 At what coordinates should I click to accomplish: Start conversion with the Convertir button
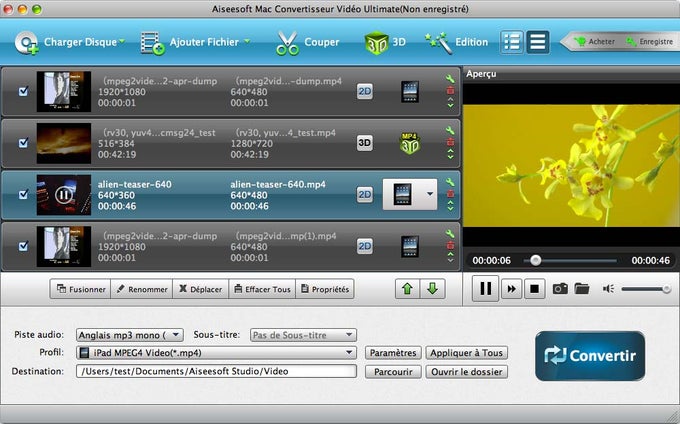(590, 356)
